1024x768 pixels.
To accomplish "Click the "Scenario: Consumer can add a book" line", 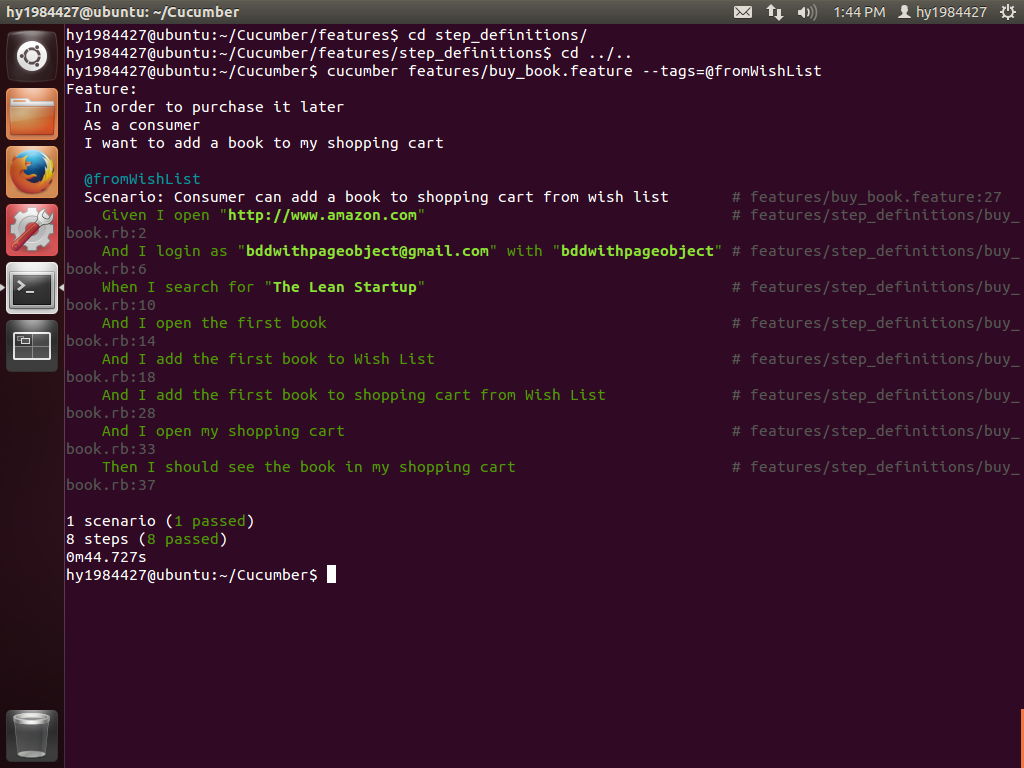I will click(376, 197).
